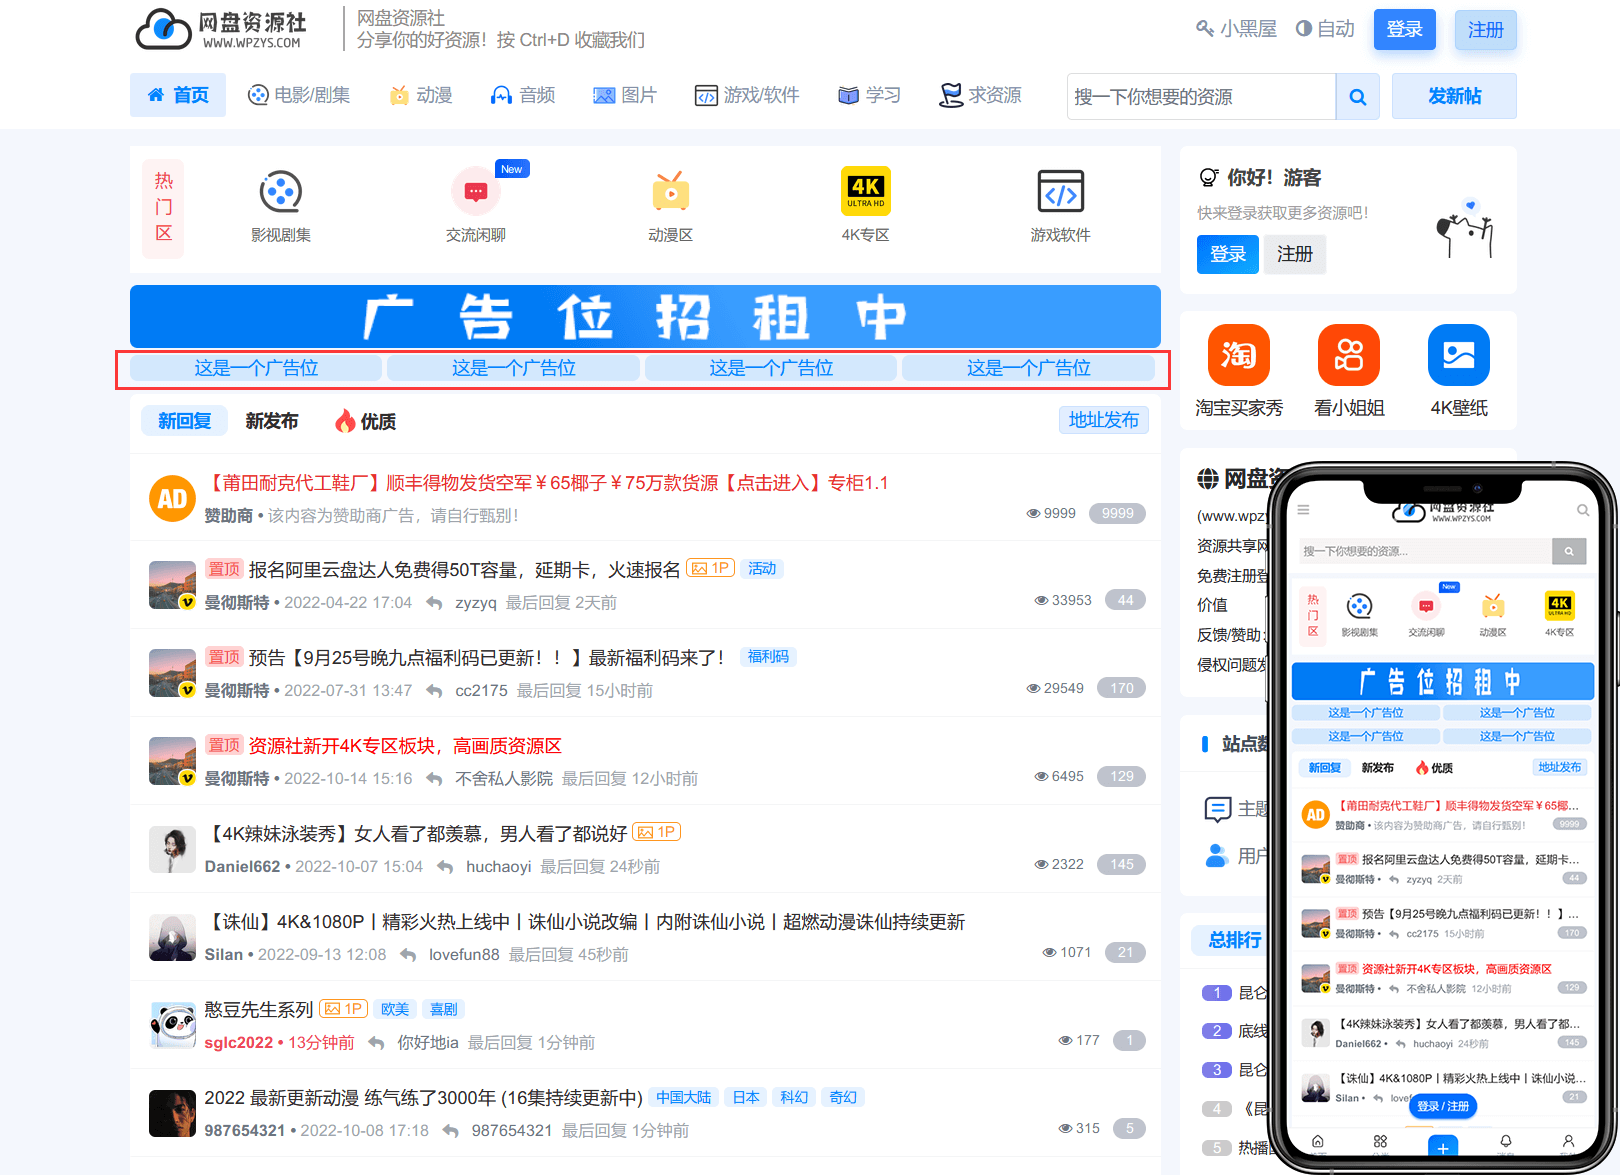Toggle the 自动 theme mode switch
1620x1175 pixels.
coord(1325,29)
